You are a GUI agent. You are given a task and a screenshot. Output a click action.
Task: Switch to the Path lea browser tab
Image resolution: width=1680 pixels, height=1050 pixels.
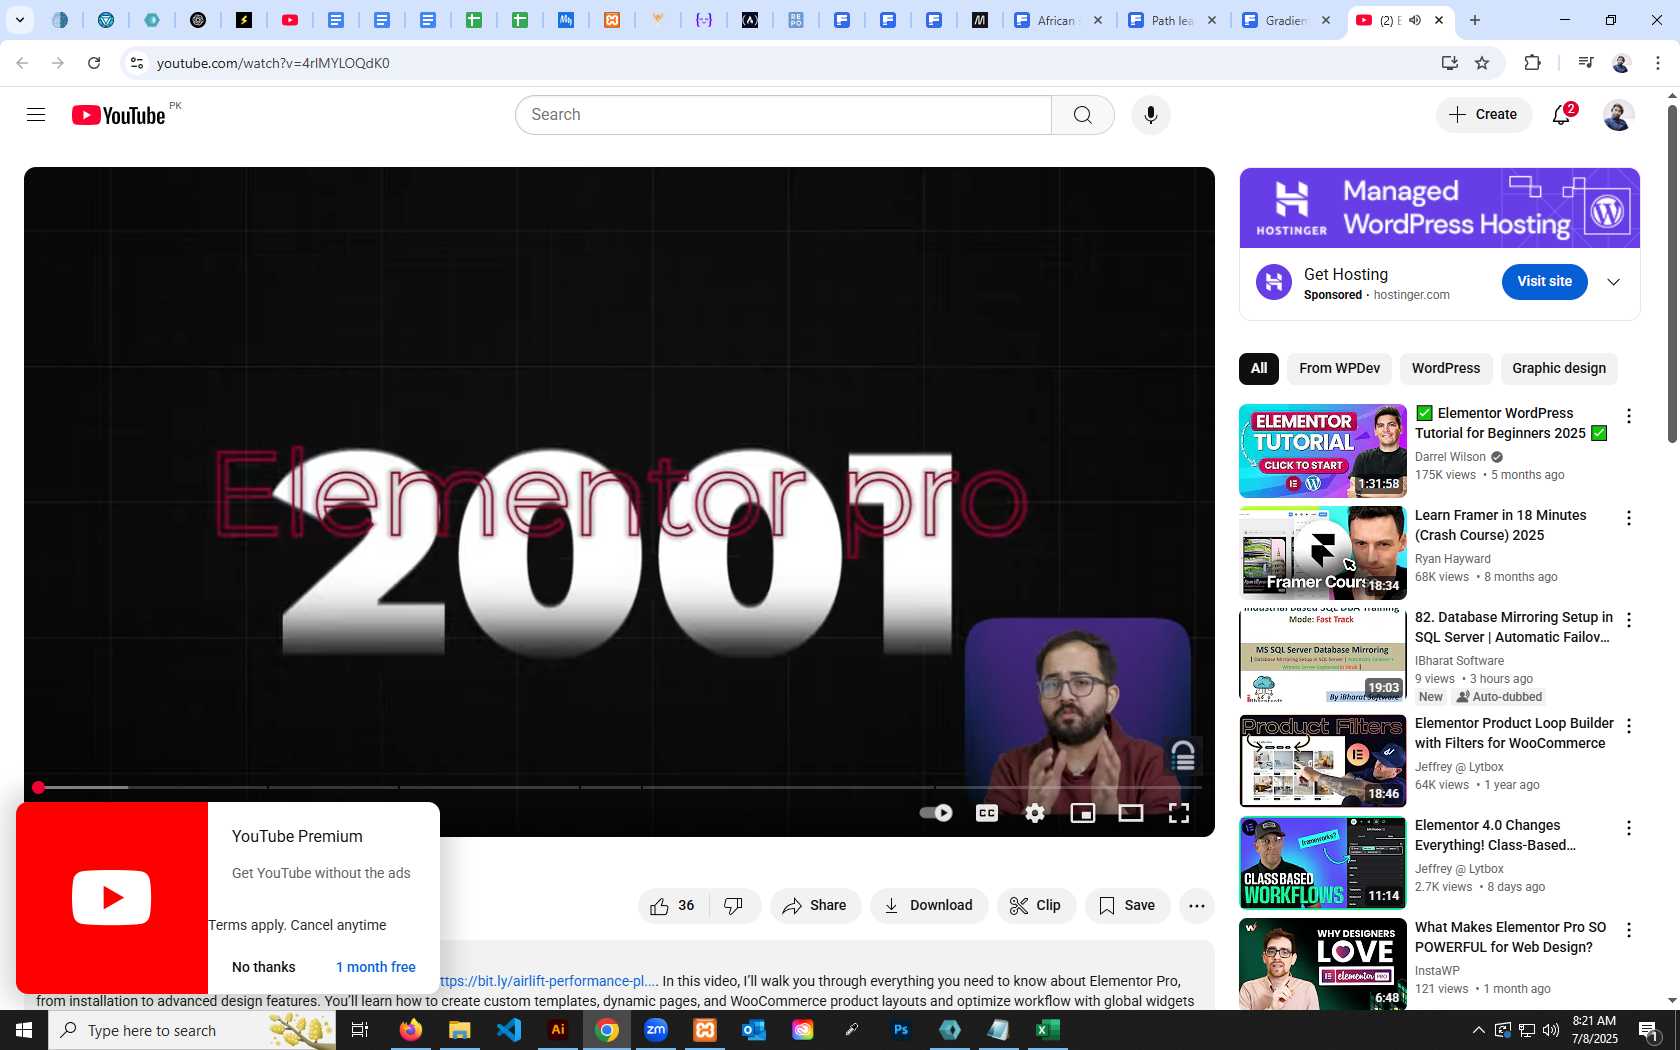1172,20
